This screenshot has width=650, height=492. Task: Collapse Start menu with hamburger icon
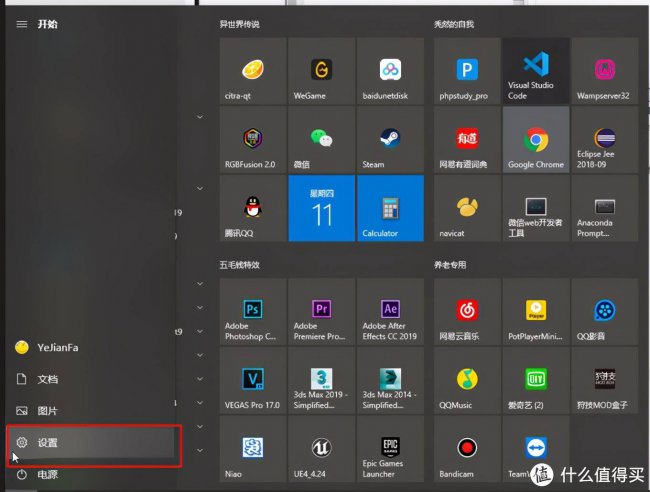[x=22, y=24]
